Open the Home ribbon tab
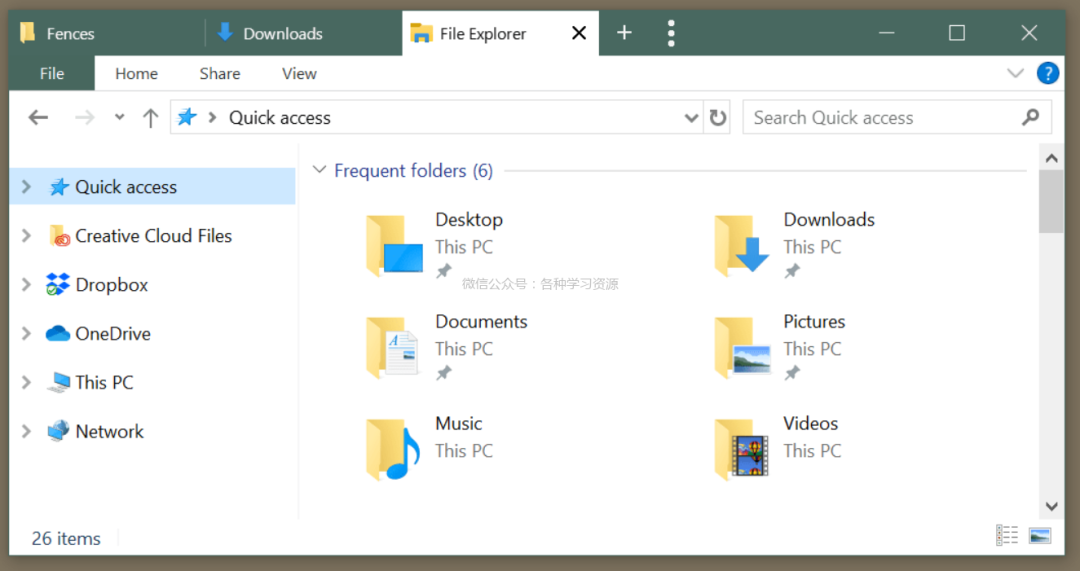 click(x=136, y=74)
